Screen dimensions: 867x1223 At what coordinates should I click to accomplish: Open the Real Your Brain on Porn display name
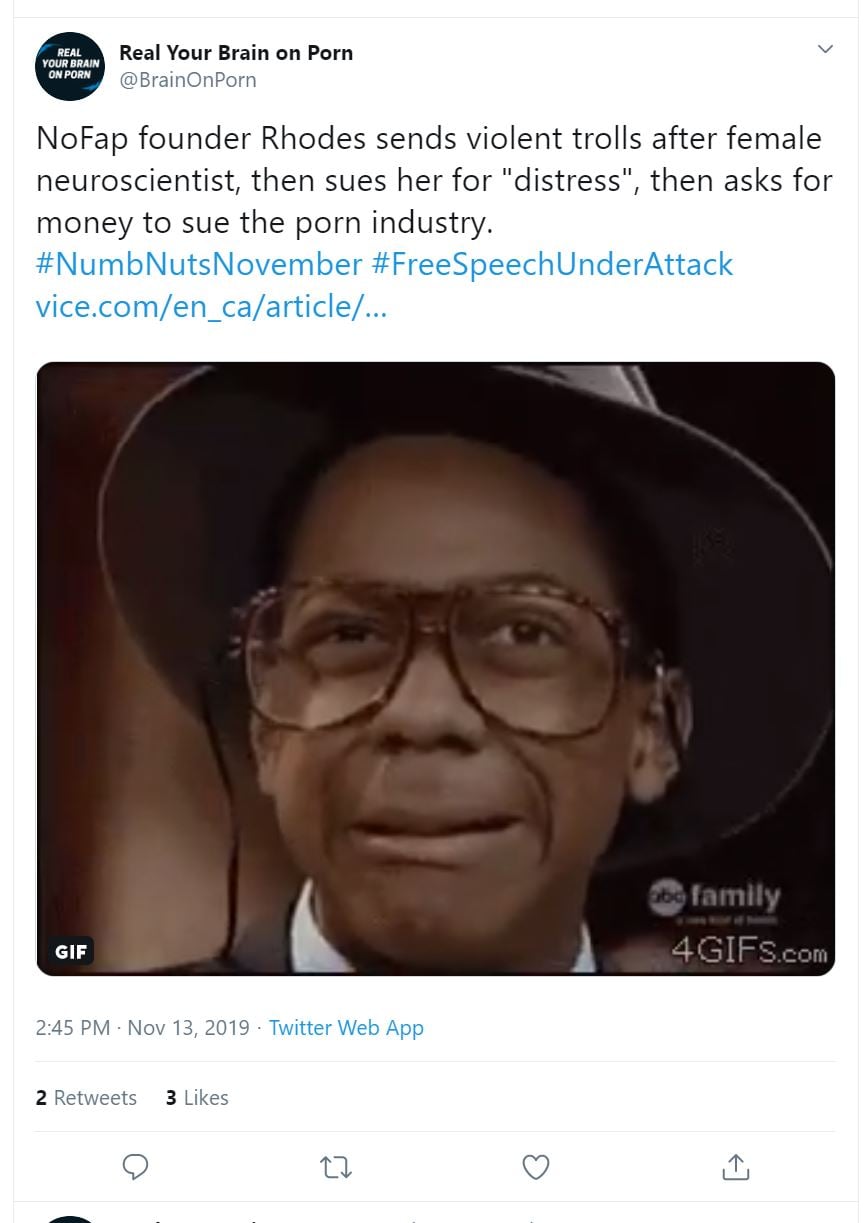(236, 53)
